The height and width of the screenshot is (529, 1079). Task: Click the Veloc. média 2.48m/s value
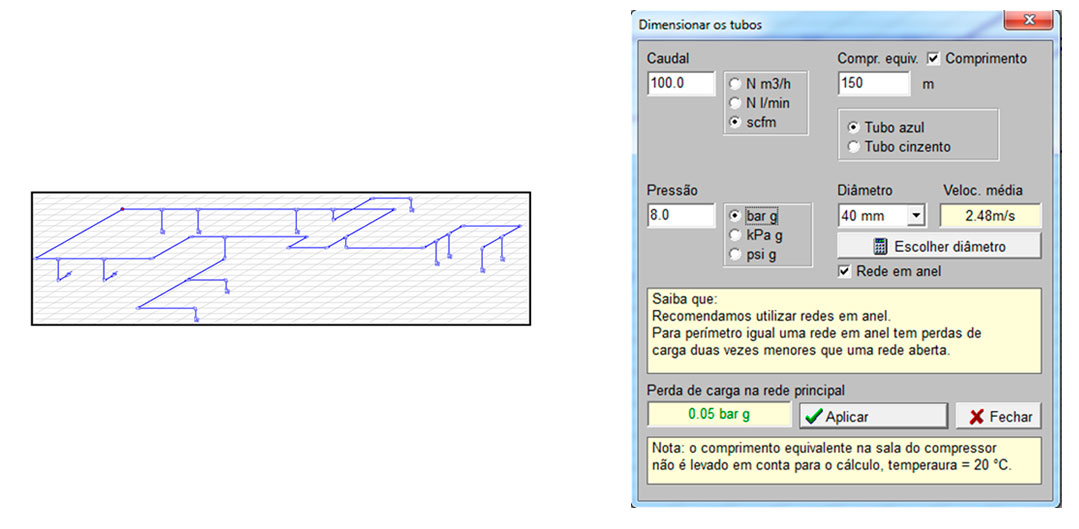pos(990,215)
